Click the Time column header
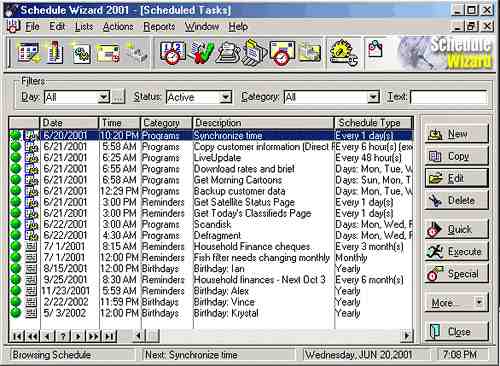Viewport: 500px width, 366px height. (x=119, y=123)
